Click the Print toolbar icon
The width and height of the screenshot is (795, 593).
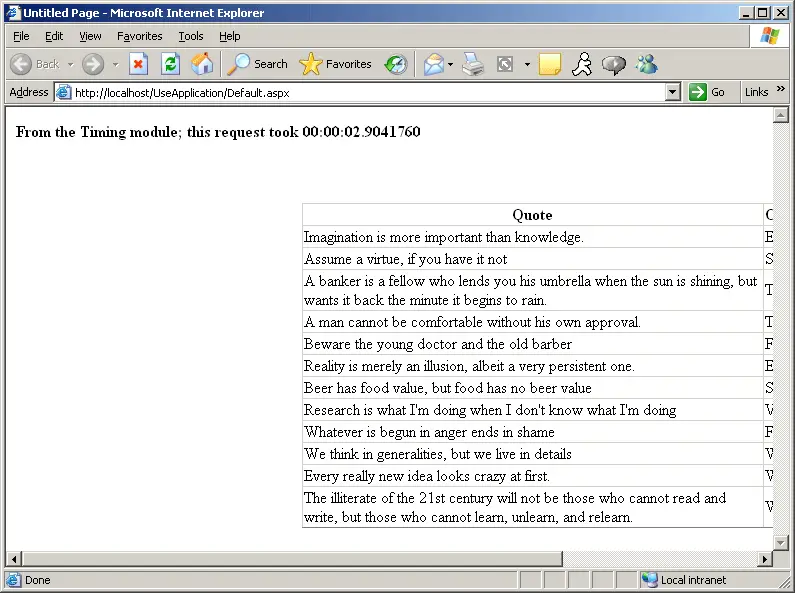pyautogui.click(x=473, y=64)
